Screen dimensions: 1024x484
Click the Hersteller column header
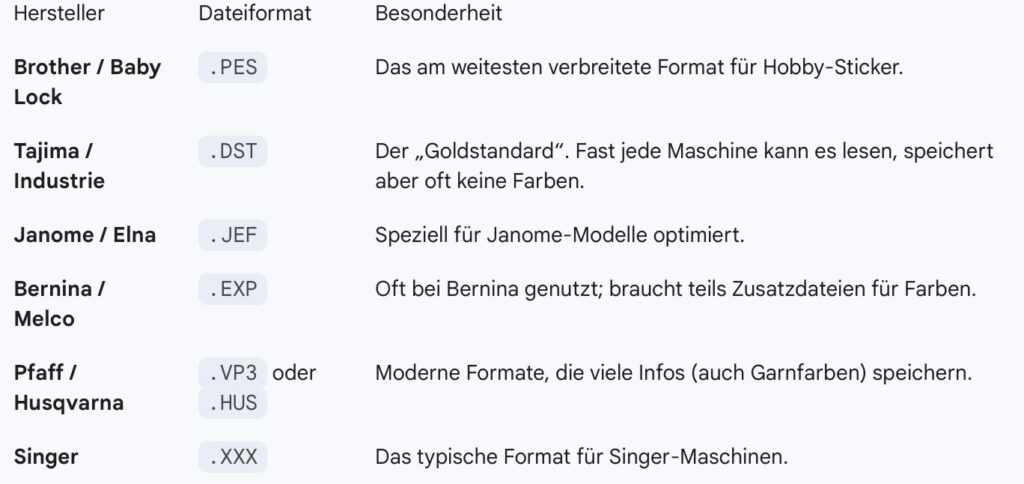click(59, 13)
